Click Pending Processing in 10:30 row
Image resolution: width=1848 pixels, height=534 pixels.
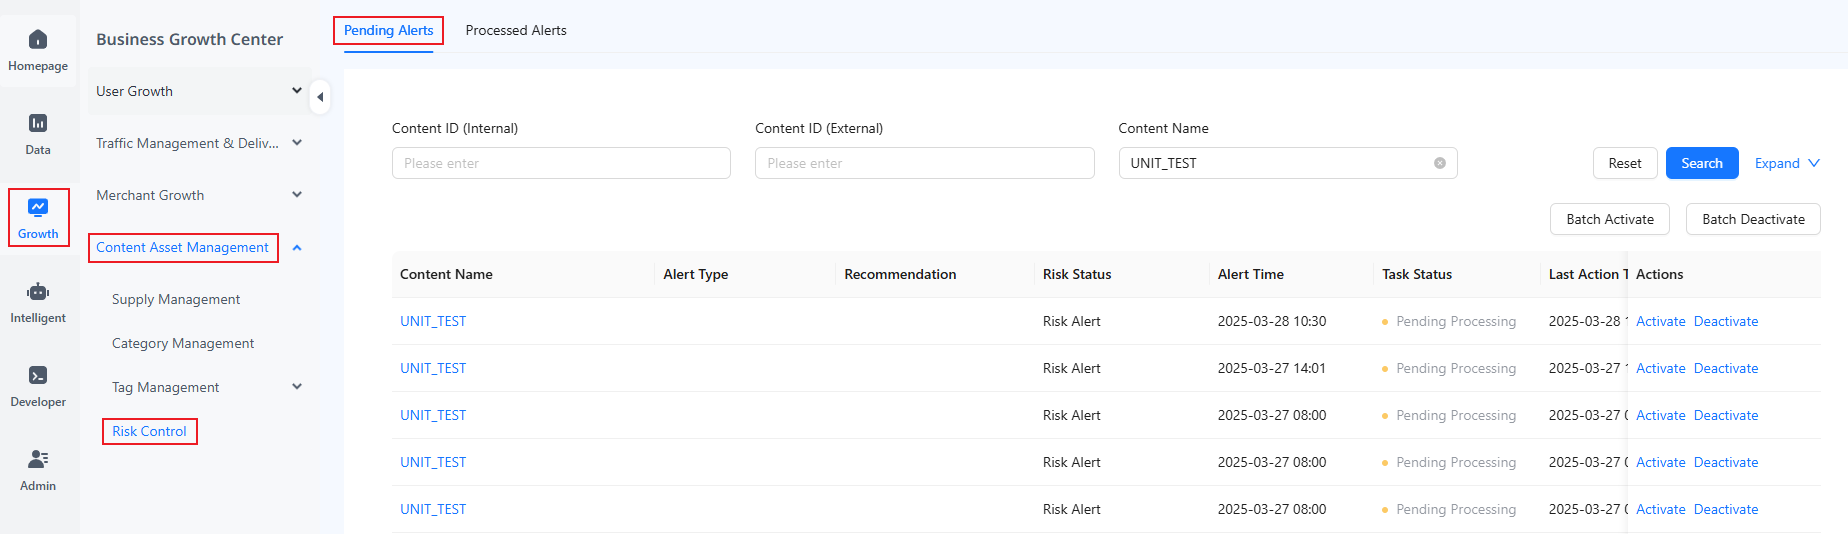(1455, 321)
